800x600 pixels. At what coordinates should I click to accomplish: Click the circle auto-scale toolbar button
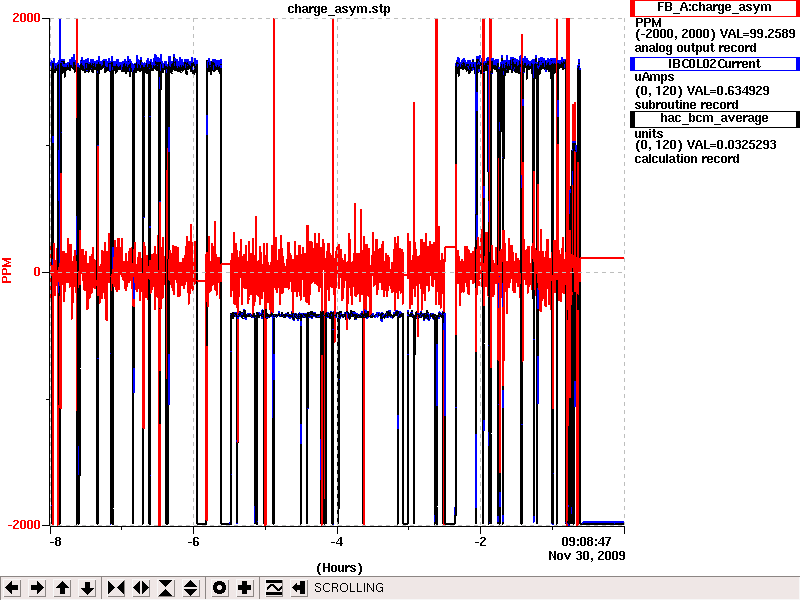[219, 588]
